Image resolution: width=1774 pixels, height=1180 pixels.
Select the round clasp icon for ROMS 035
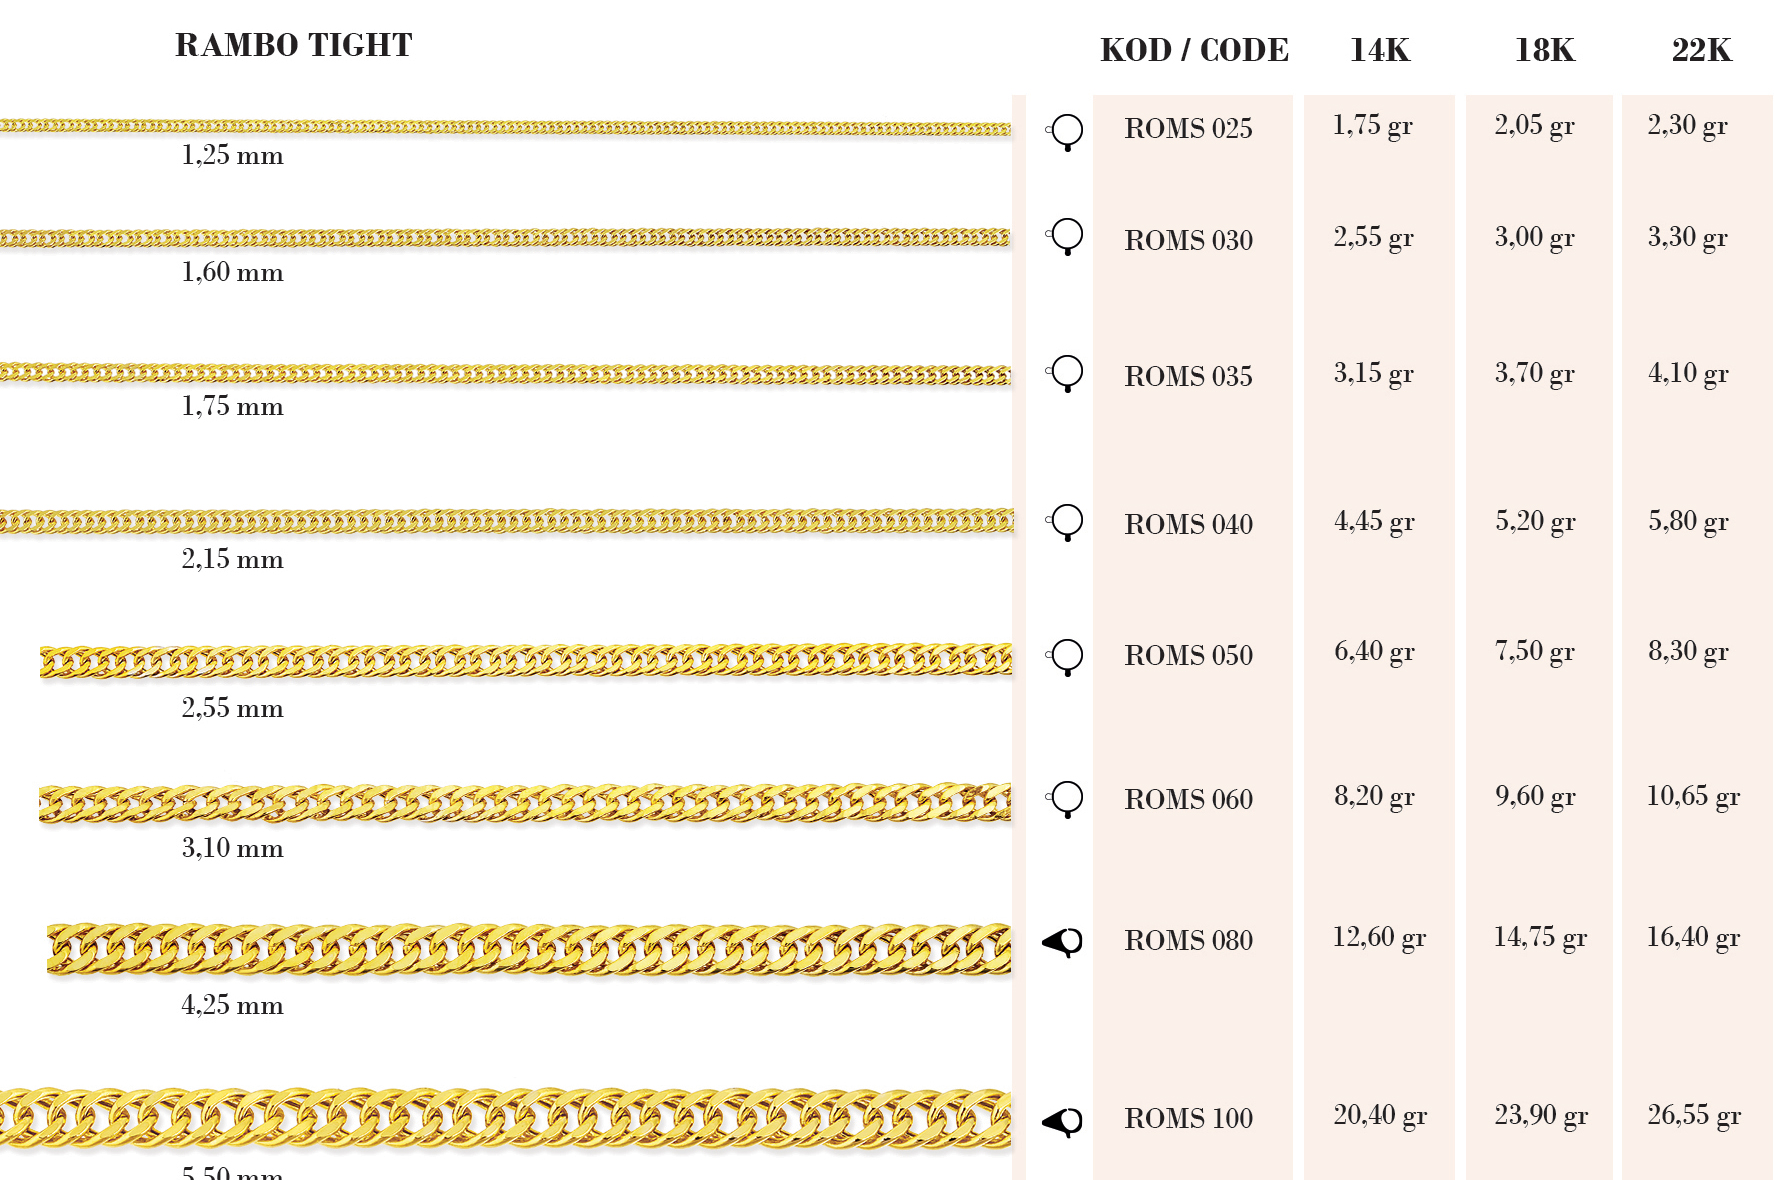click(1066, 373)
